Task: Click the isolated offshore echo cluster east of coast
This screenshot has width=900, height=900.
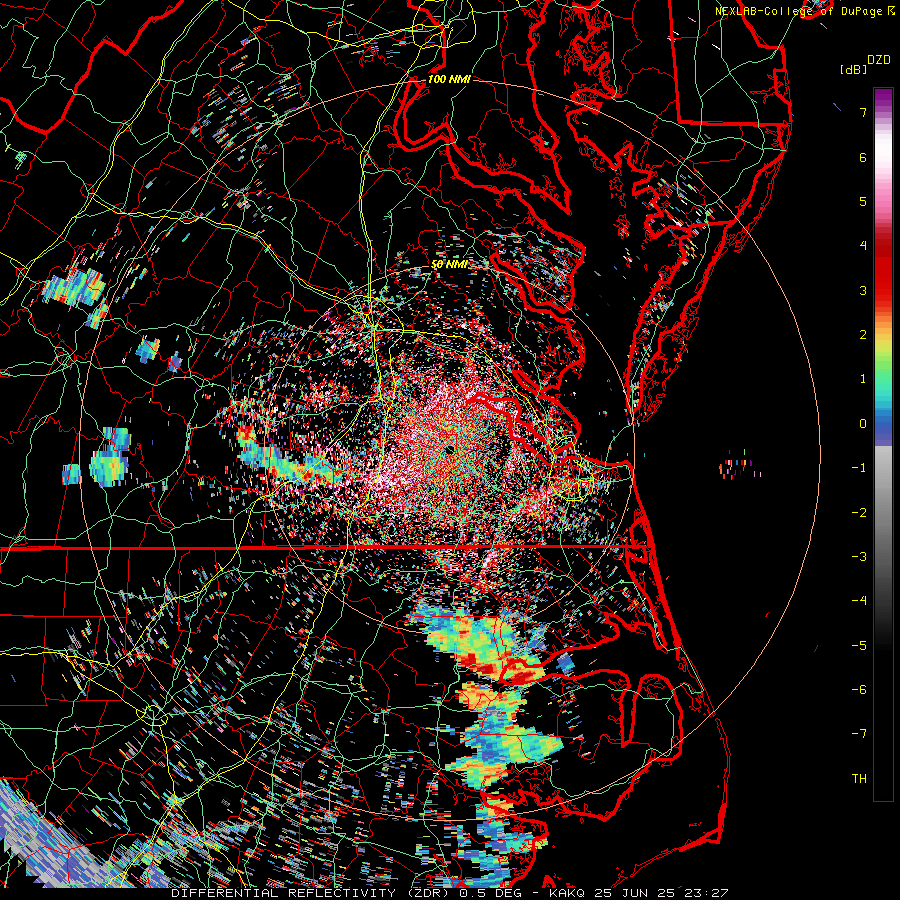Action: (x=739, y=465)
